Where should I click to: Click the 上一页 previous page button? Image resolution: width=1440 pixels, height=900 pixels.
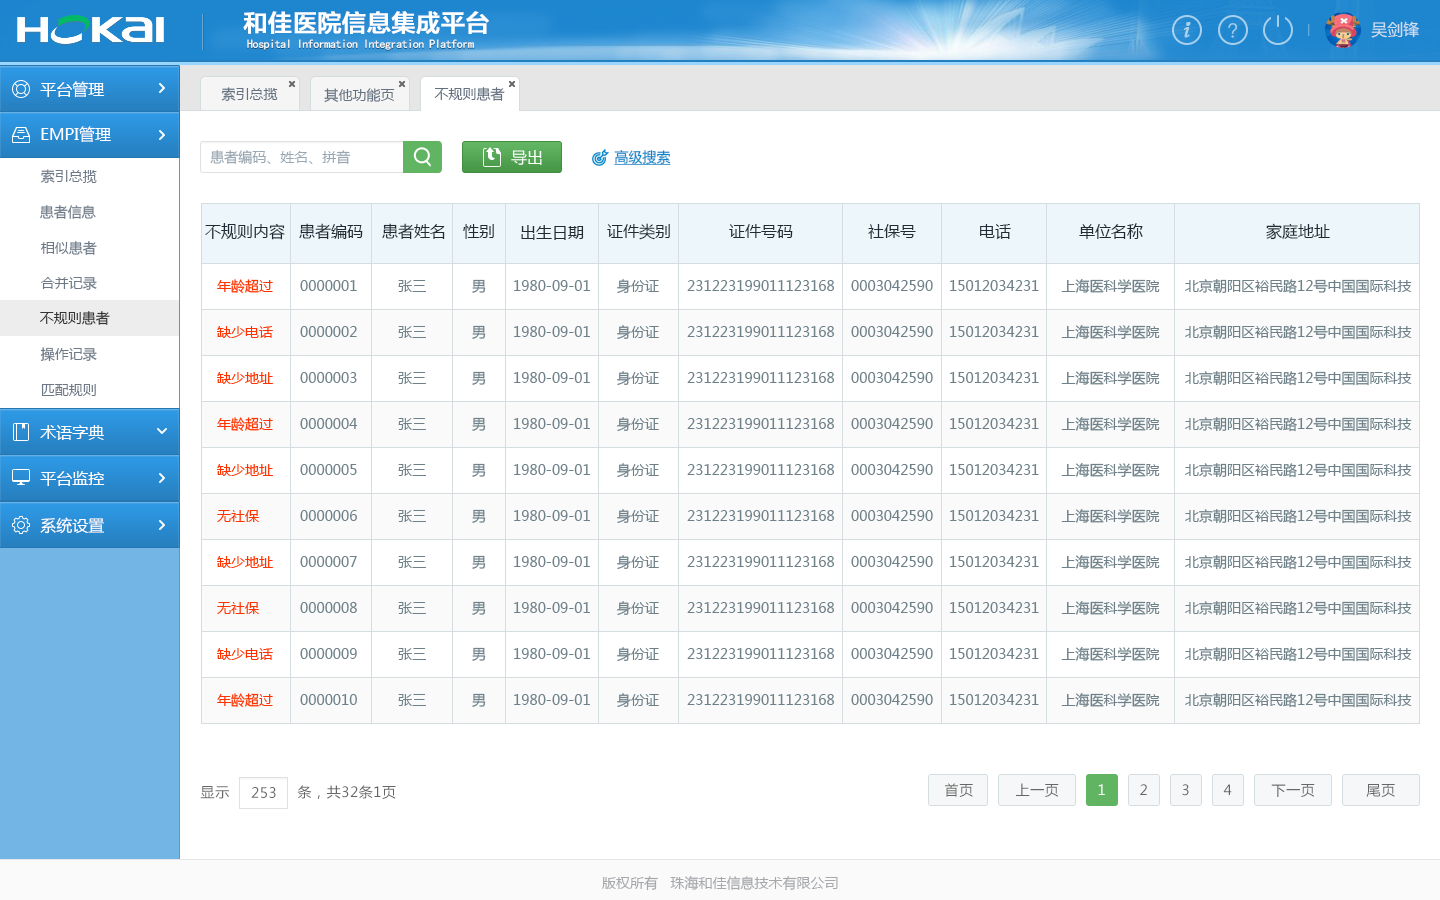1037,790
